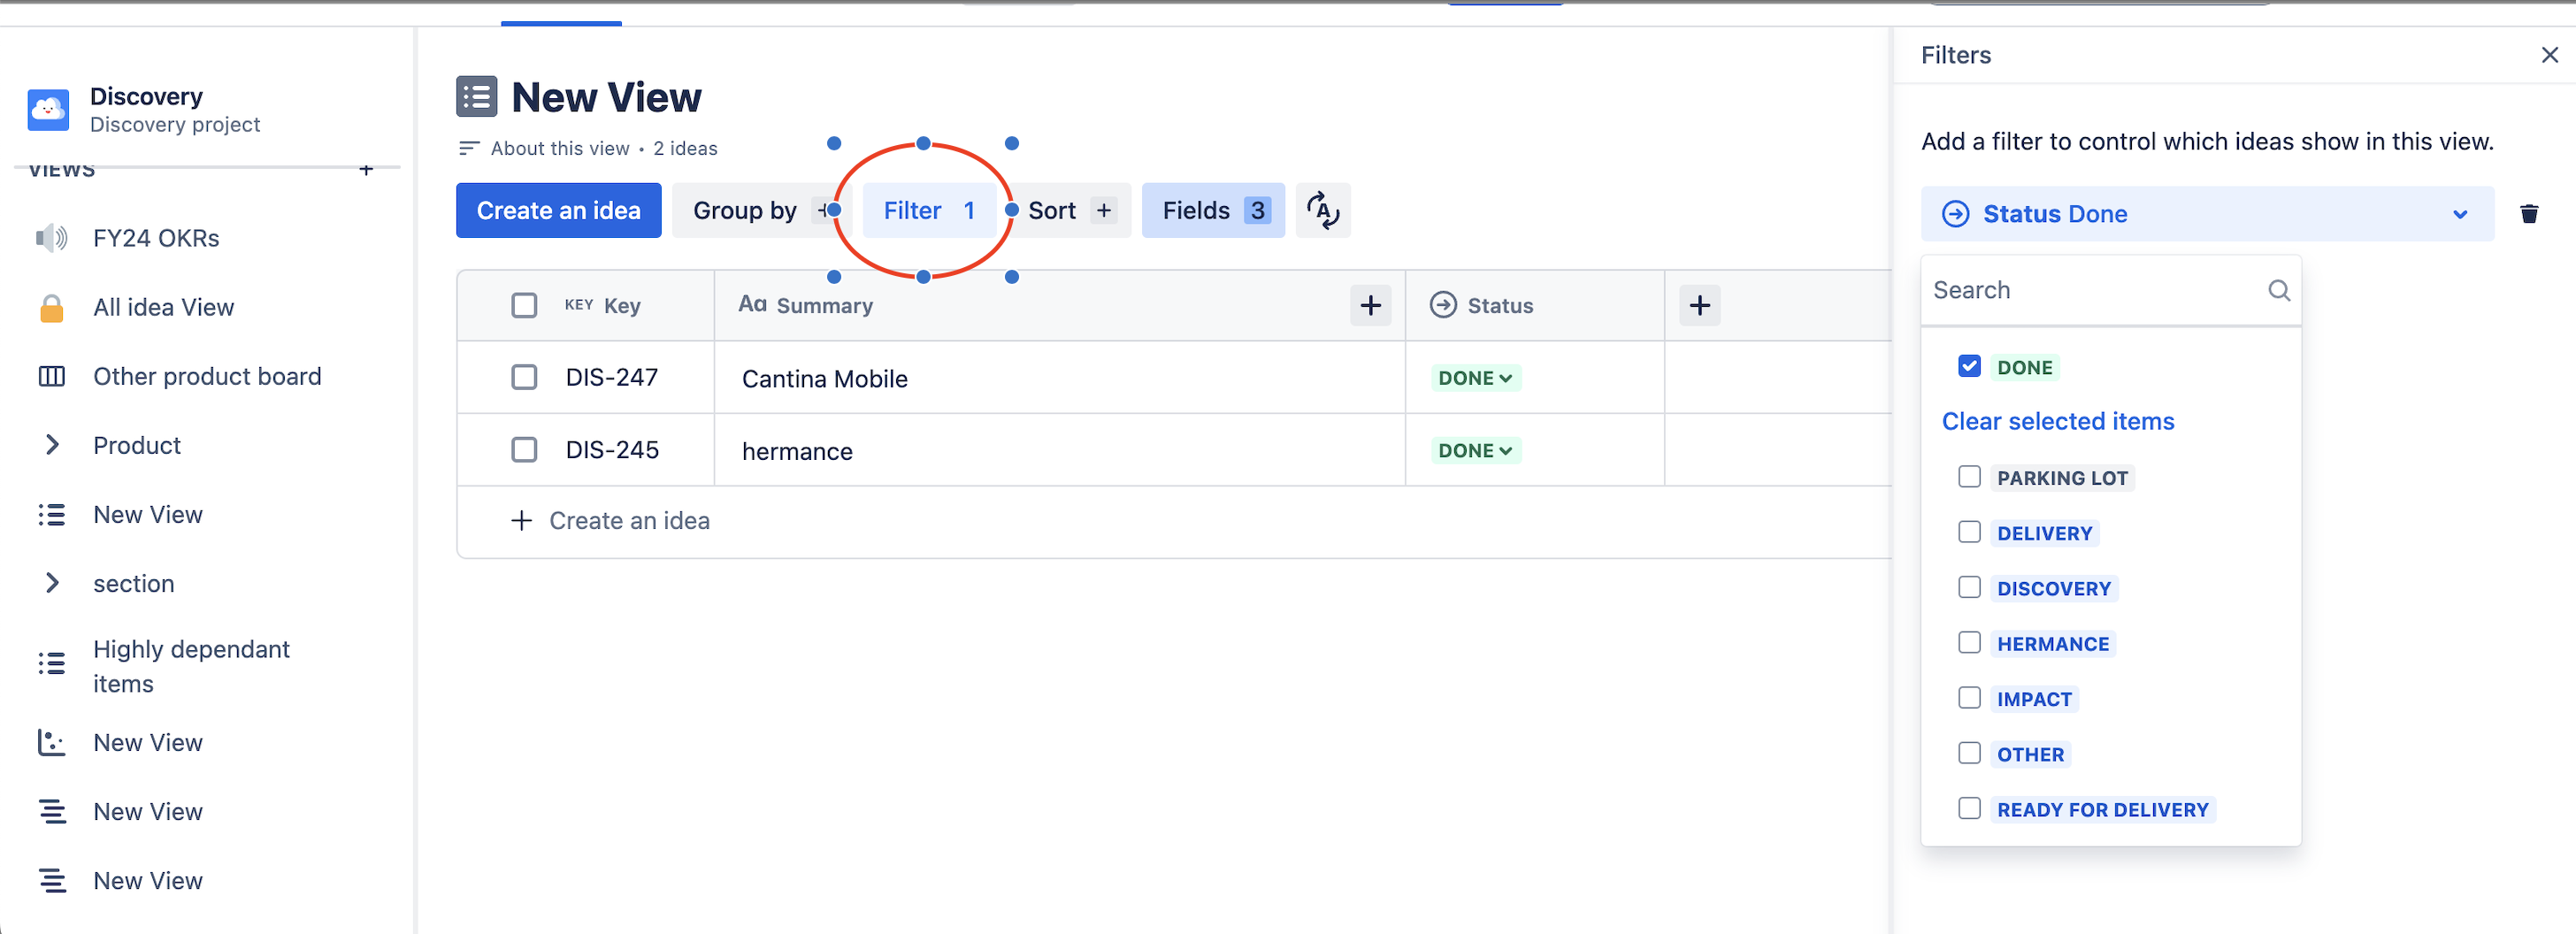2576x934 pixels.
Task: Click the plus icon to add a new view
Action: pyautogui.click(x=366, y=169)
